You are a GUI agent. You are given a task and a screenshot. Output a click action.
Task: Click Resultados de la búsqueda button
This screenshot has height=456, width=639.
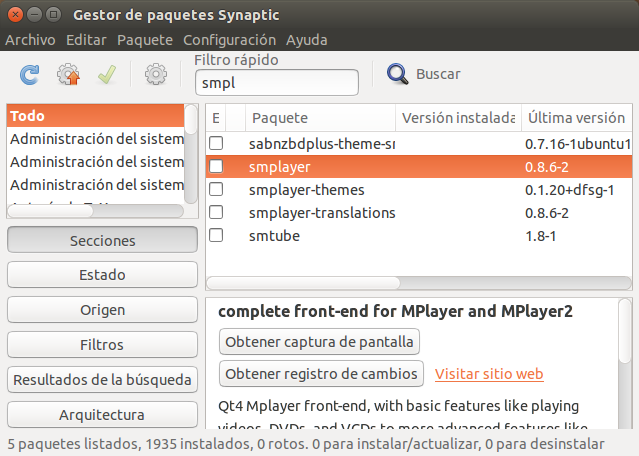[x=102, y=380]
